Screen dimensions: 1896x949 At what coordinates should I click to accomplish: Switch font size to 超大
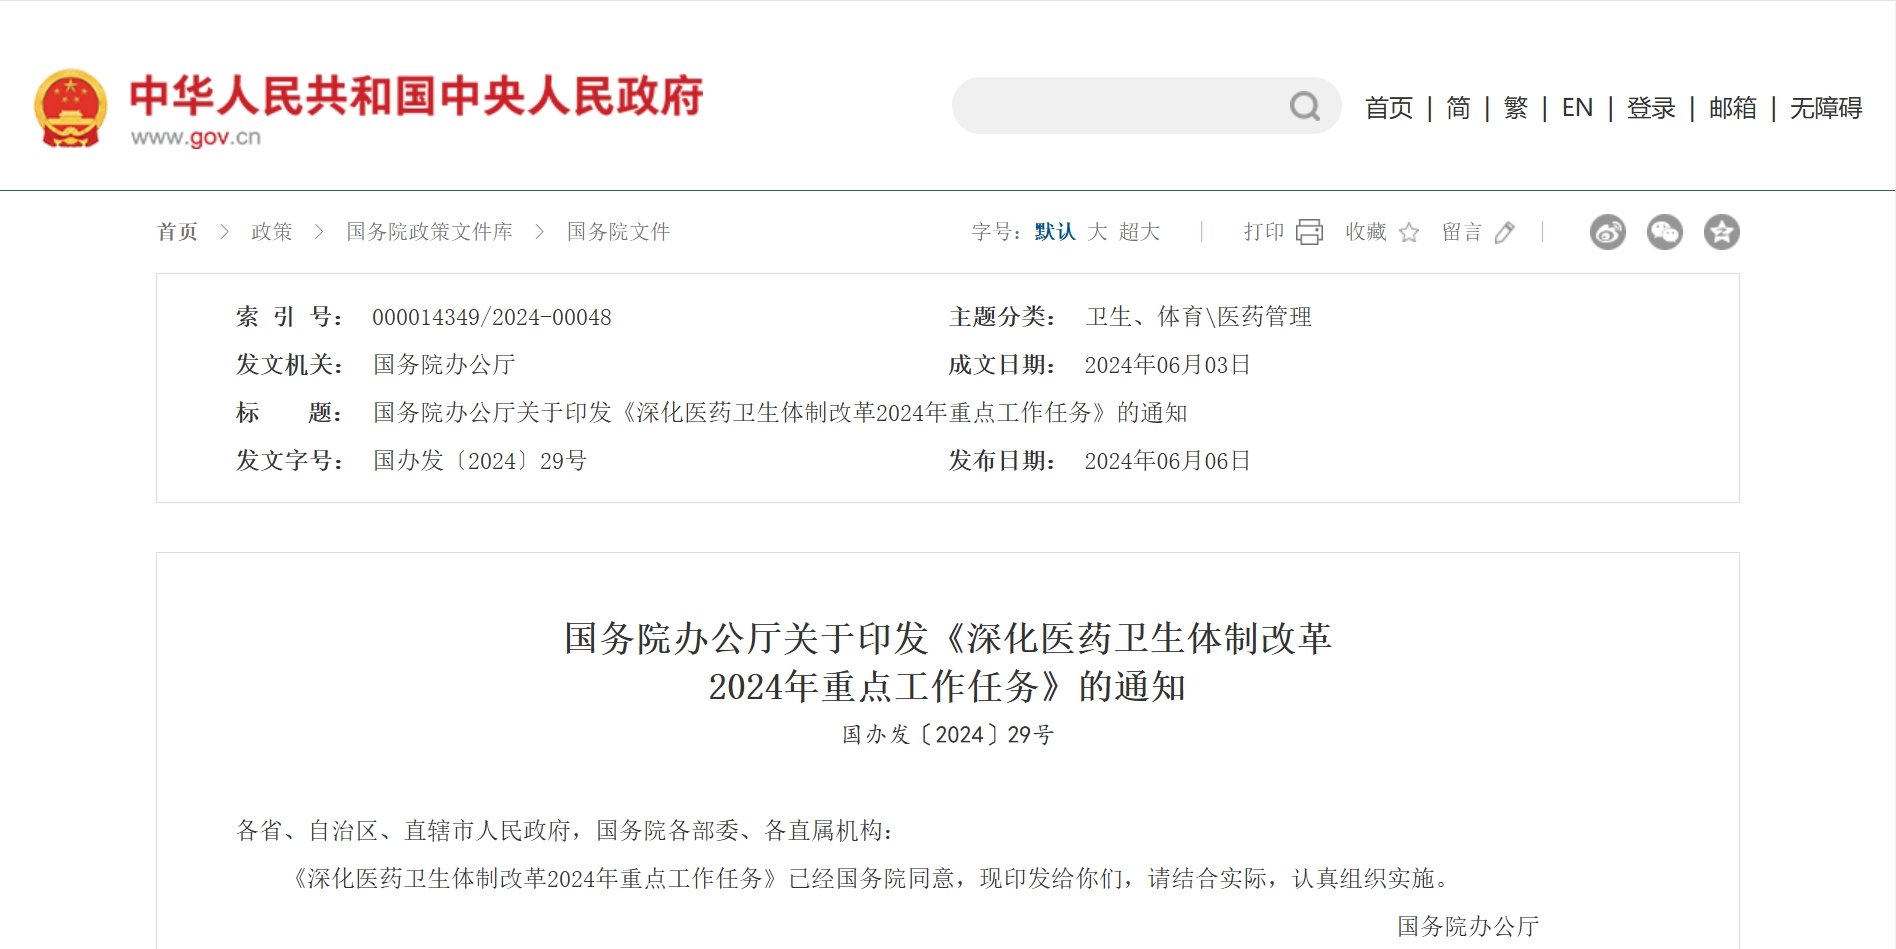(x=1139, y=232)
